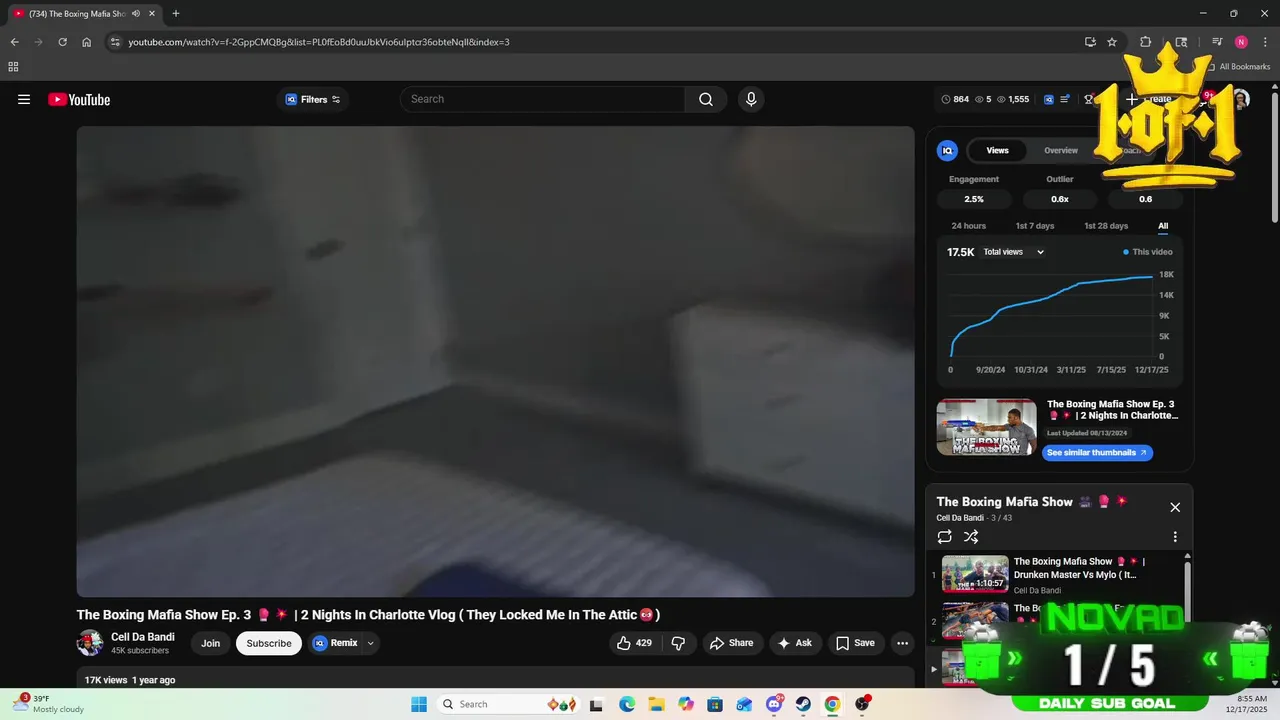Close the playlist panel
The image size is (1280, 720).
[1175, 507]
